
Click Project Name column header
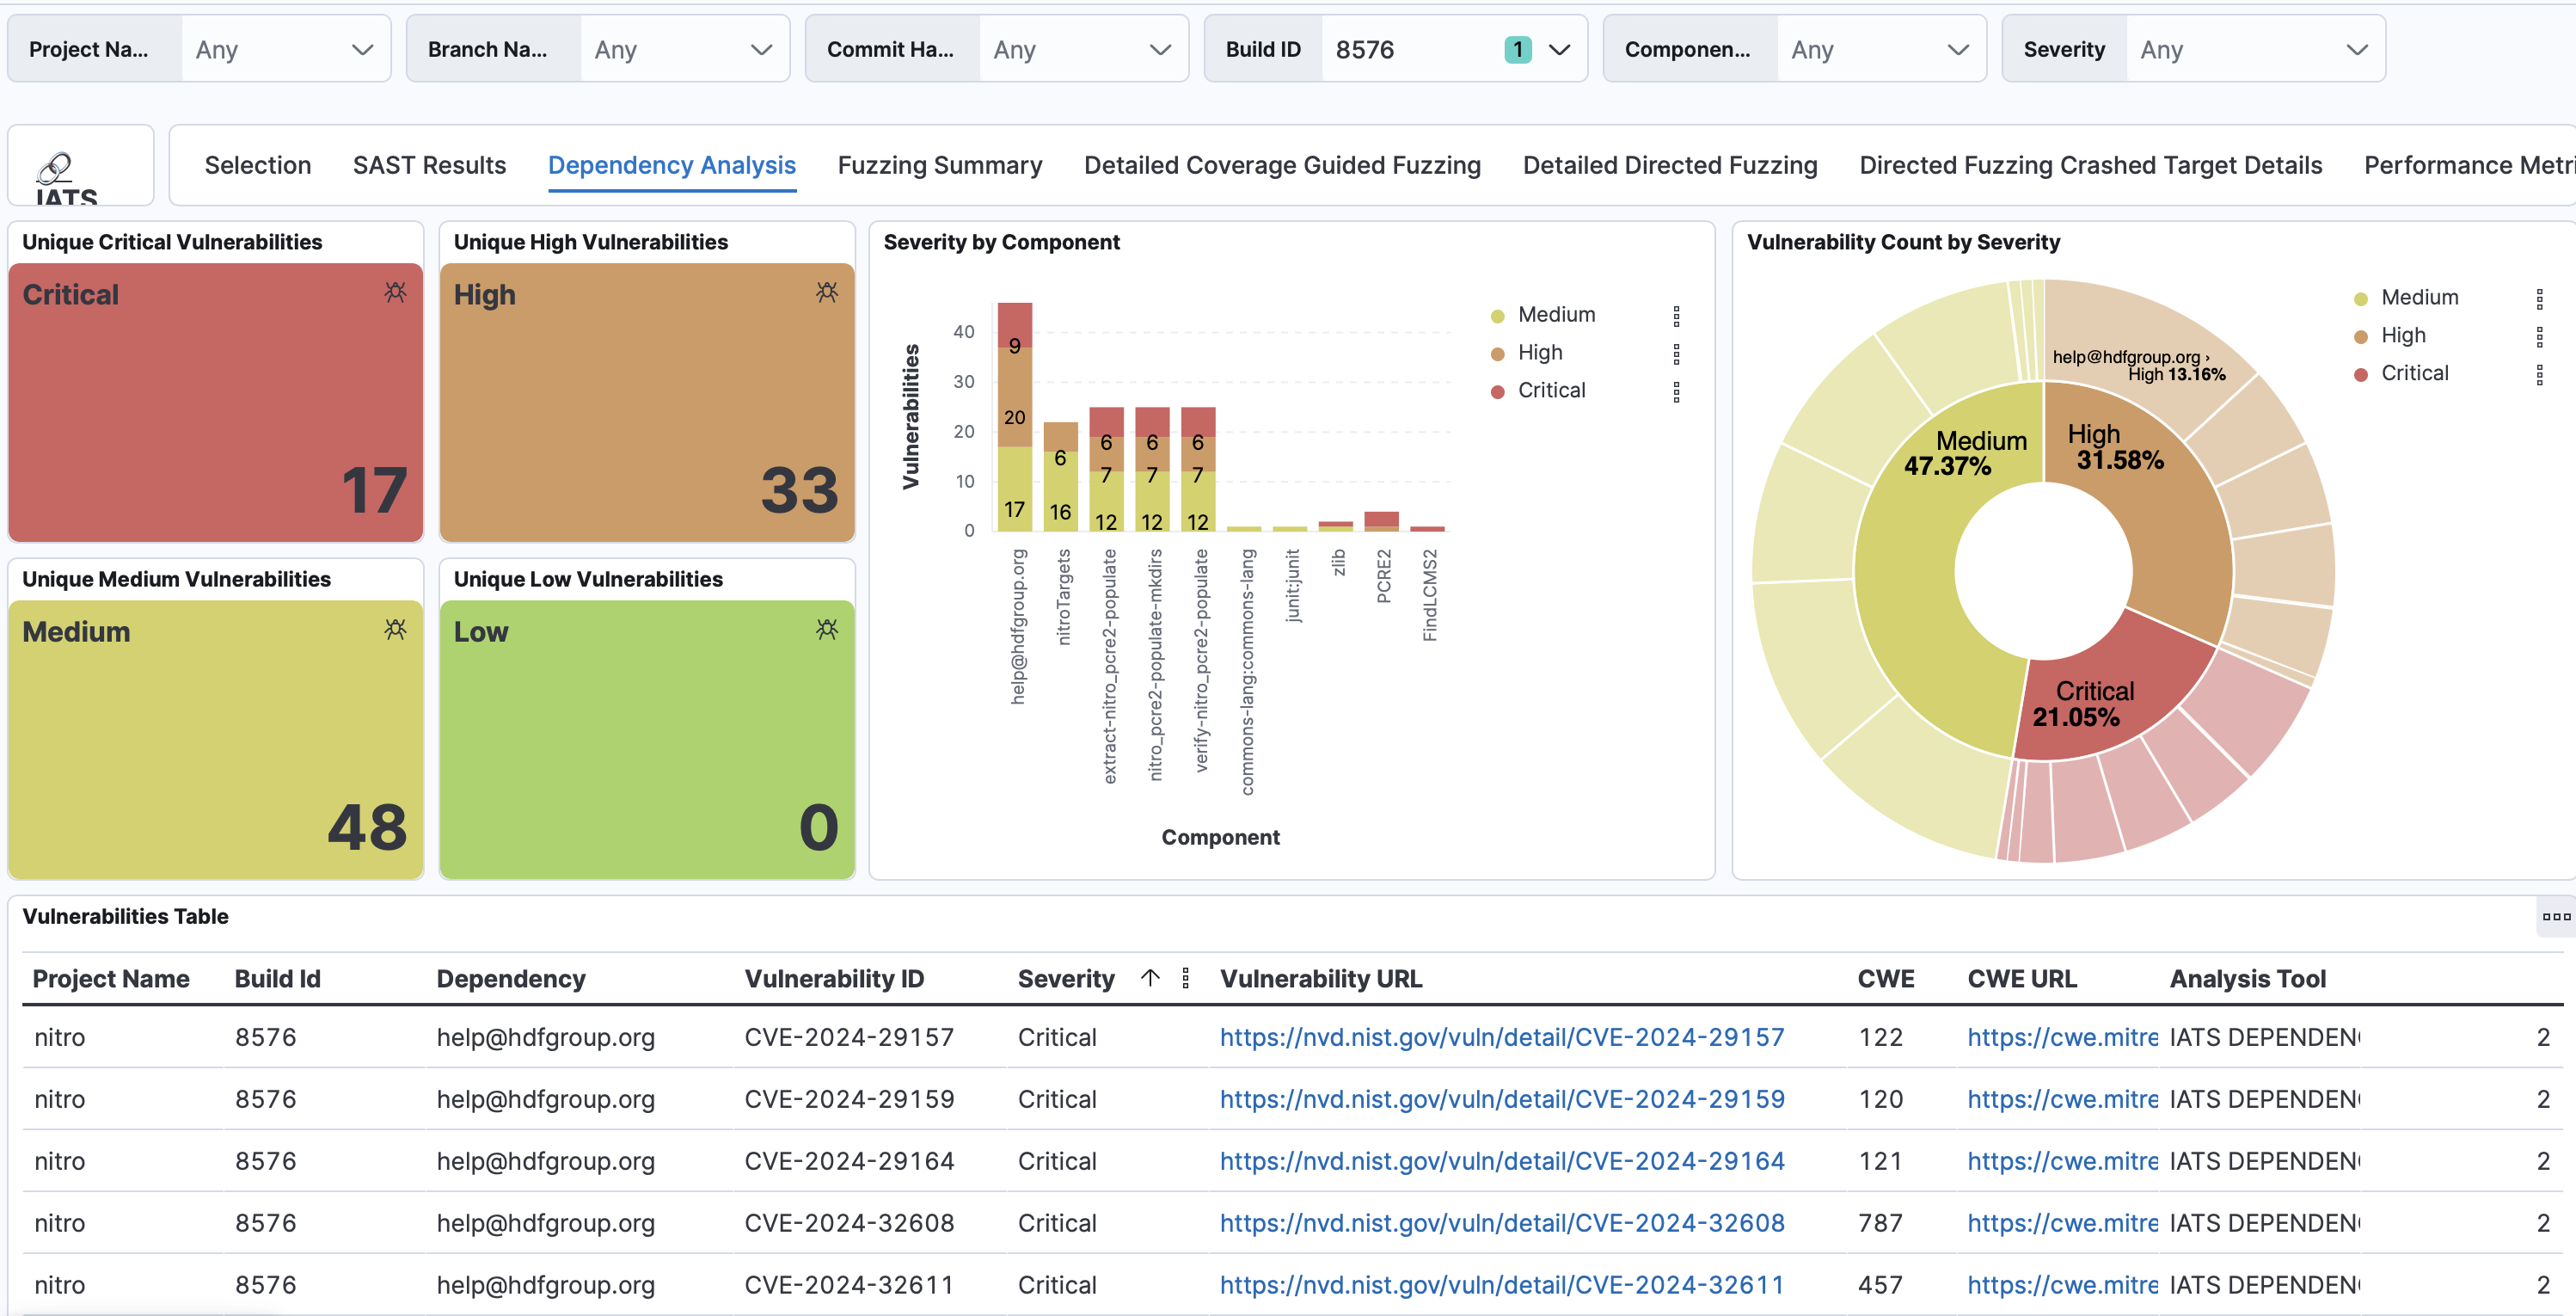[111, 978]
